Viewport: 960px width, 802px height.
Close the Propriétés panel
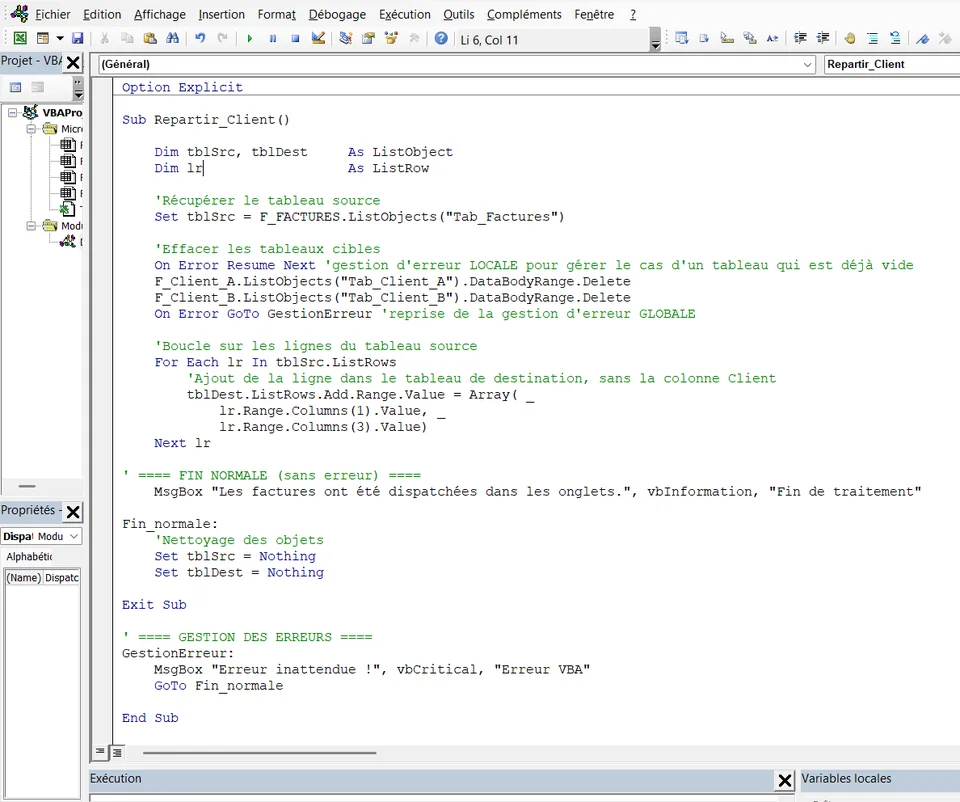click(73, 511)
